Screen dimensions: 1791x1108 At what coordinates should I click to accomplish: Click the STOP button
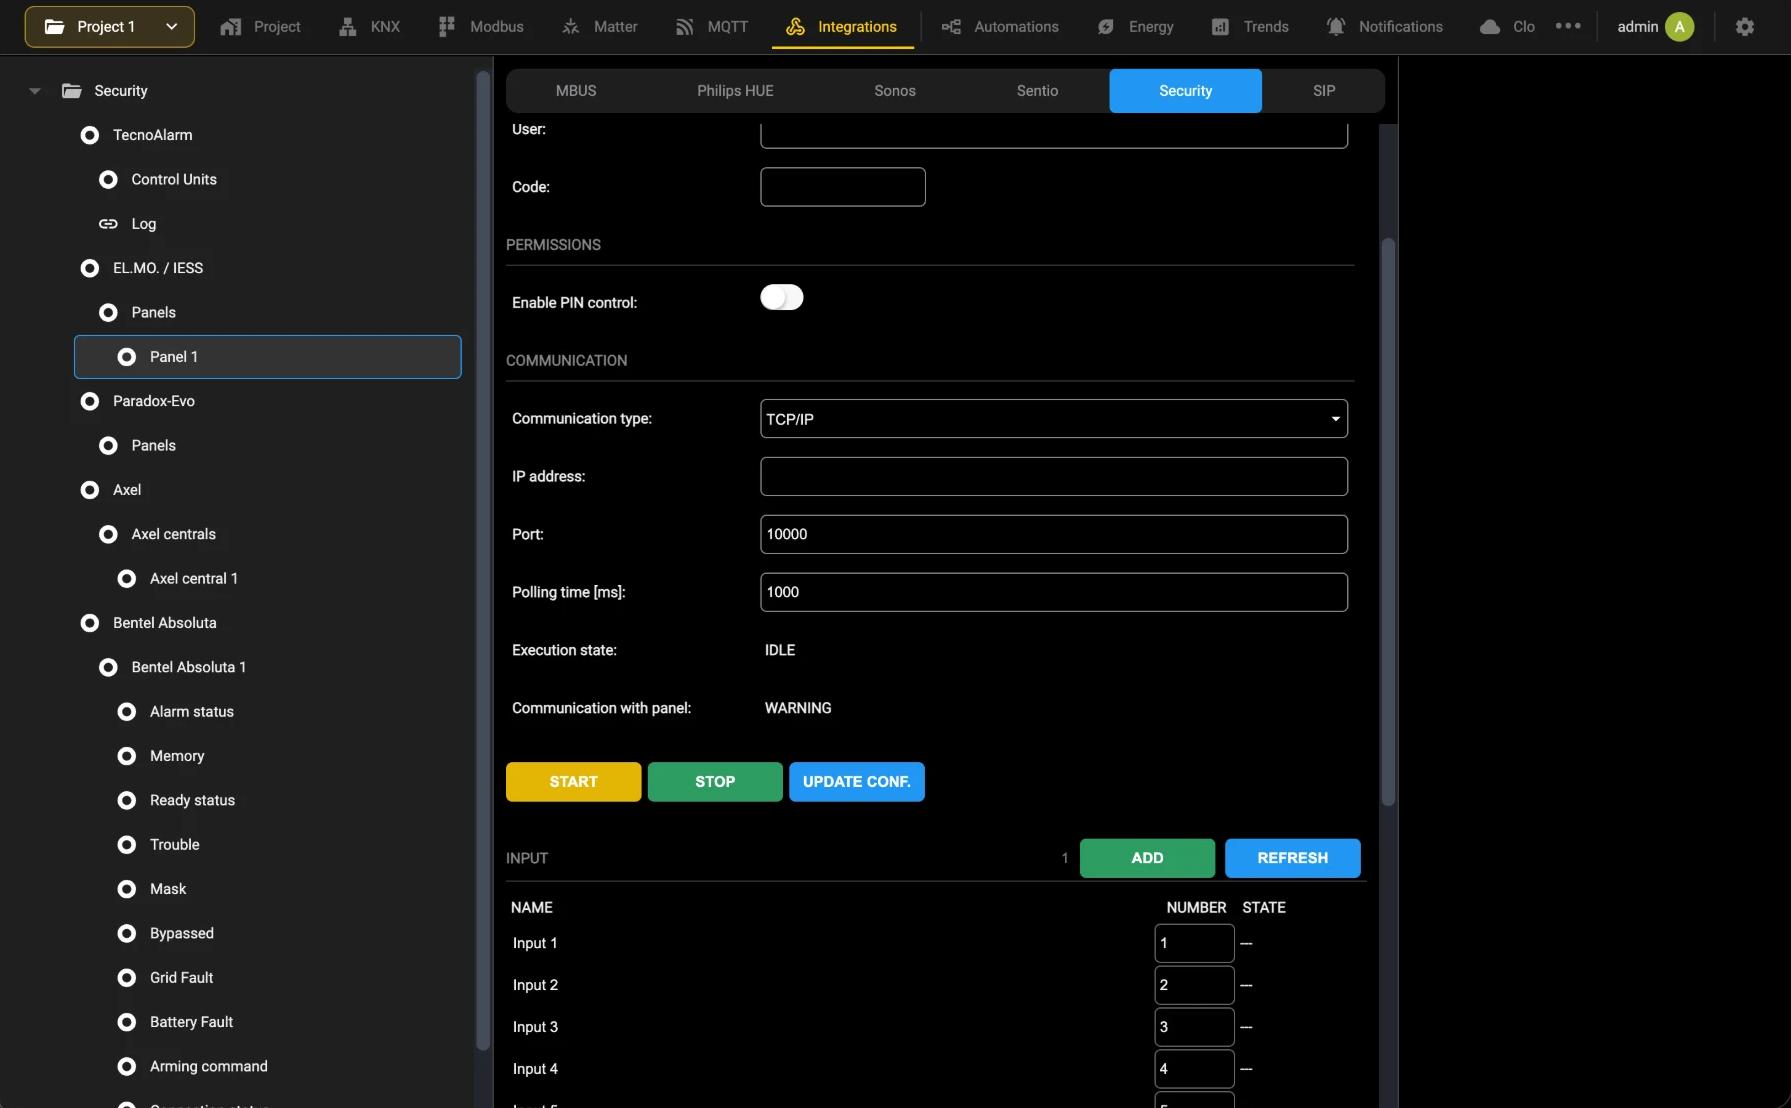click(715, 782)
